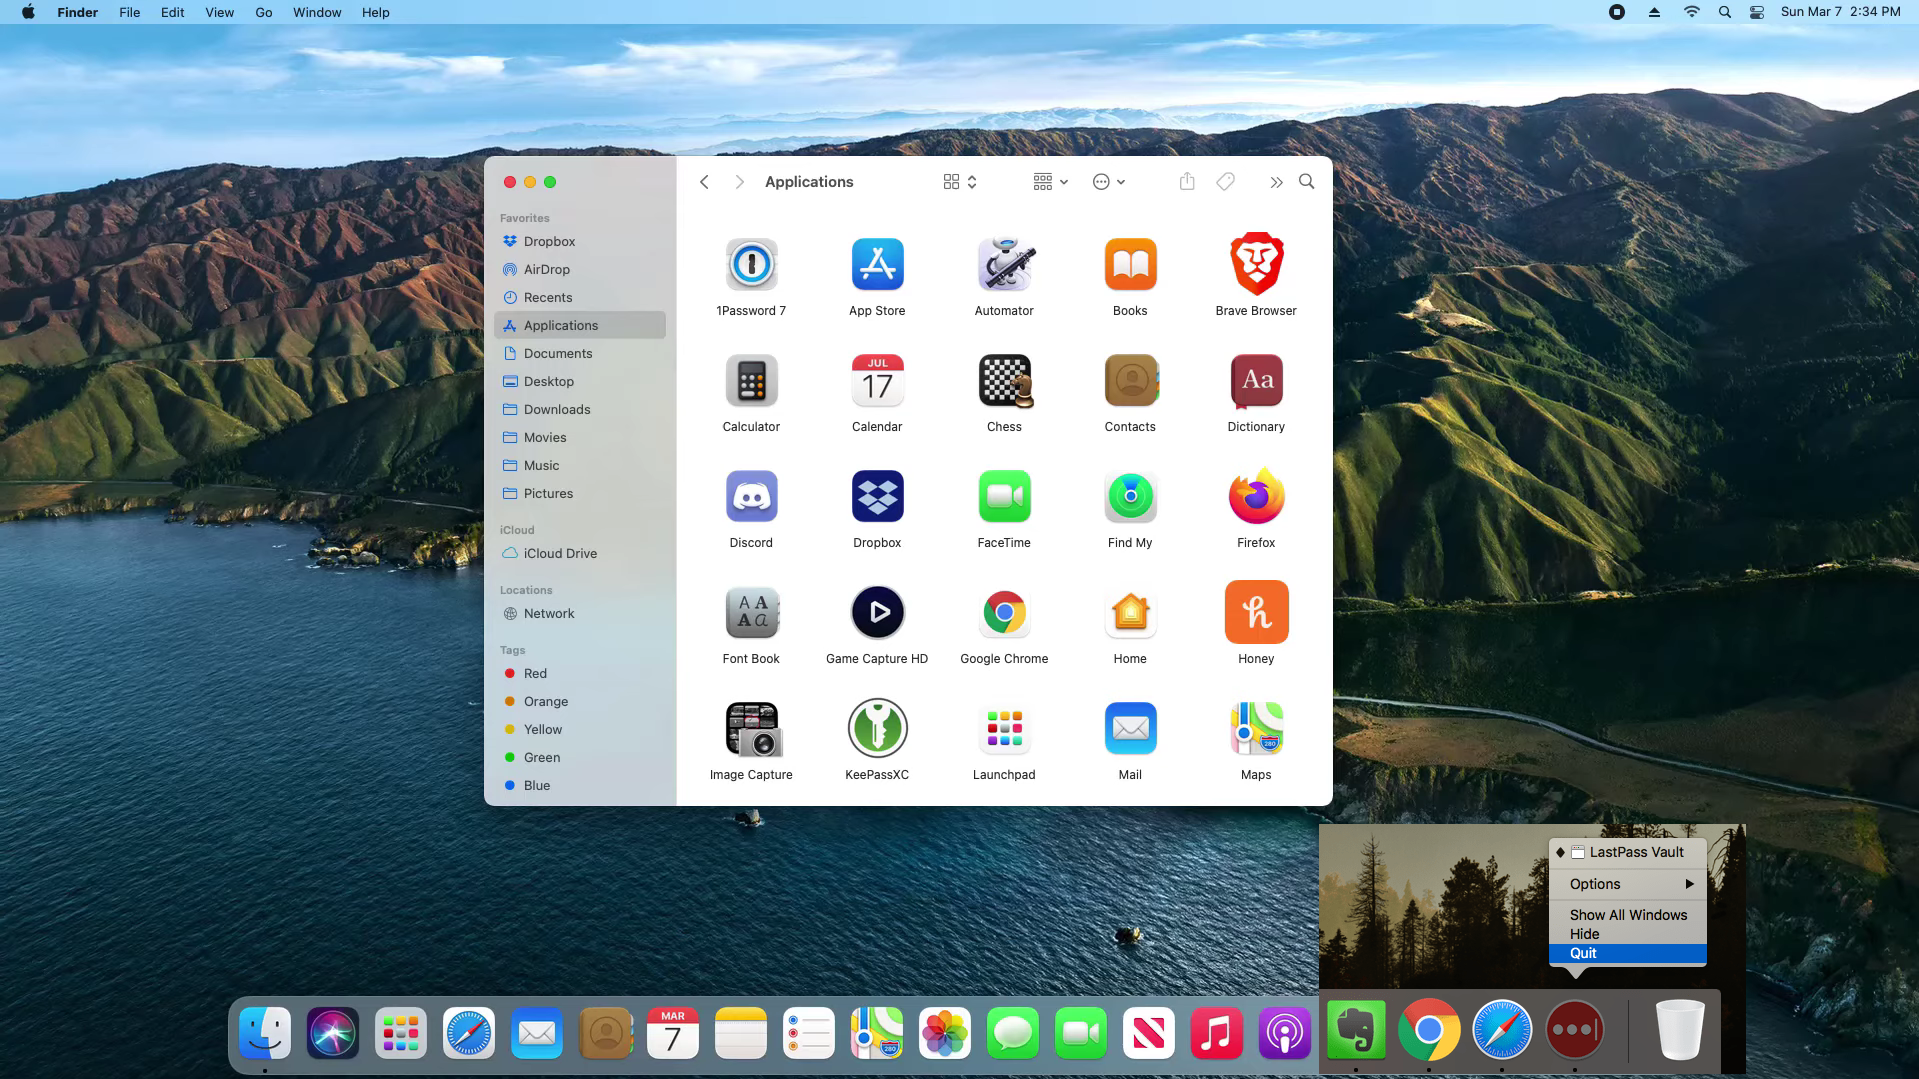The width and height of the screenshot is (1919, 1079).
Task: Expand the Options submenu
Action: coord(1628,884)
